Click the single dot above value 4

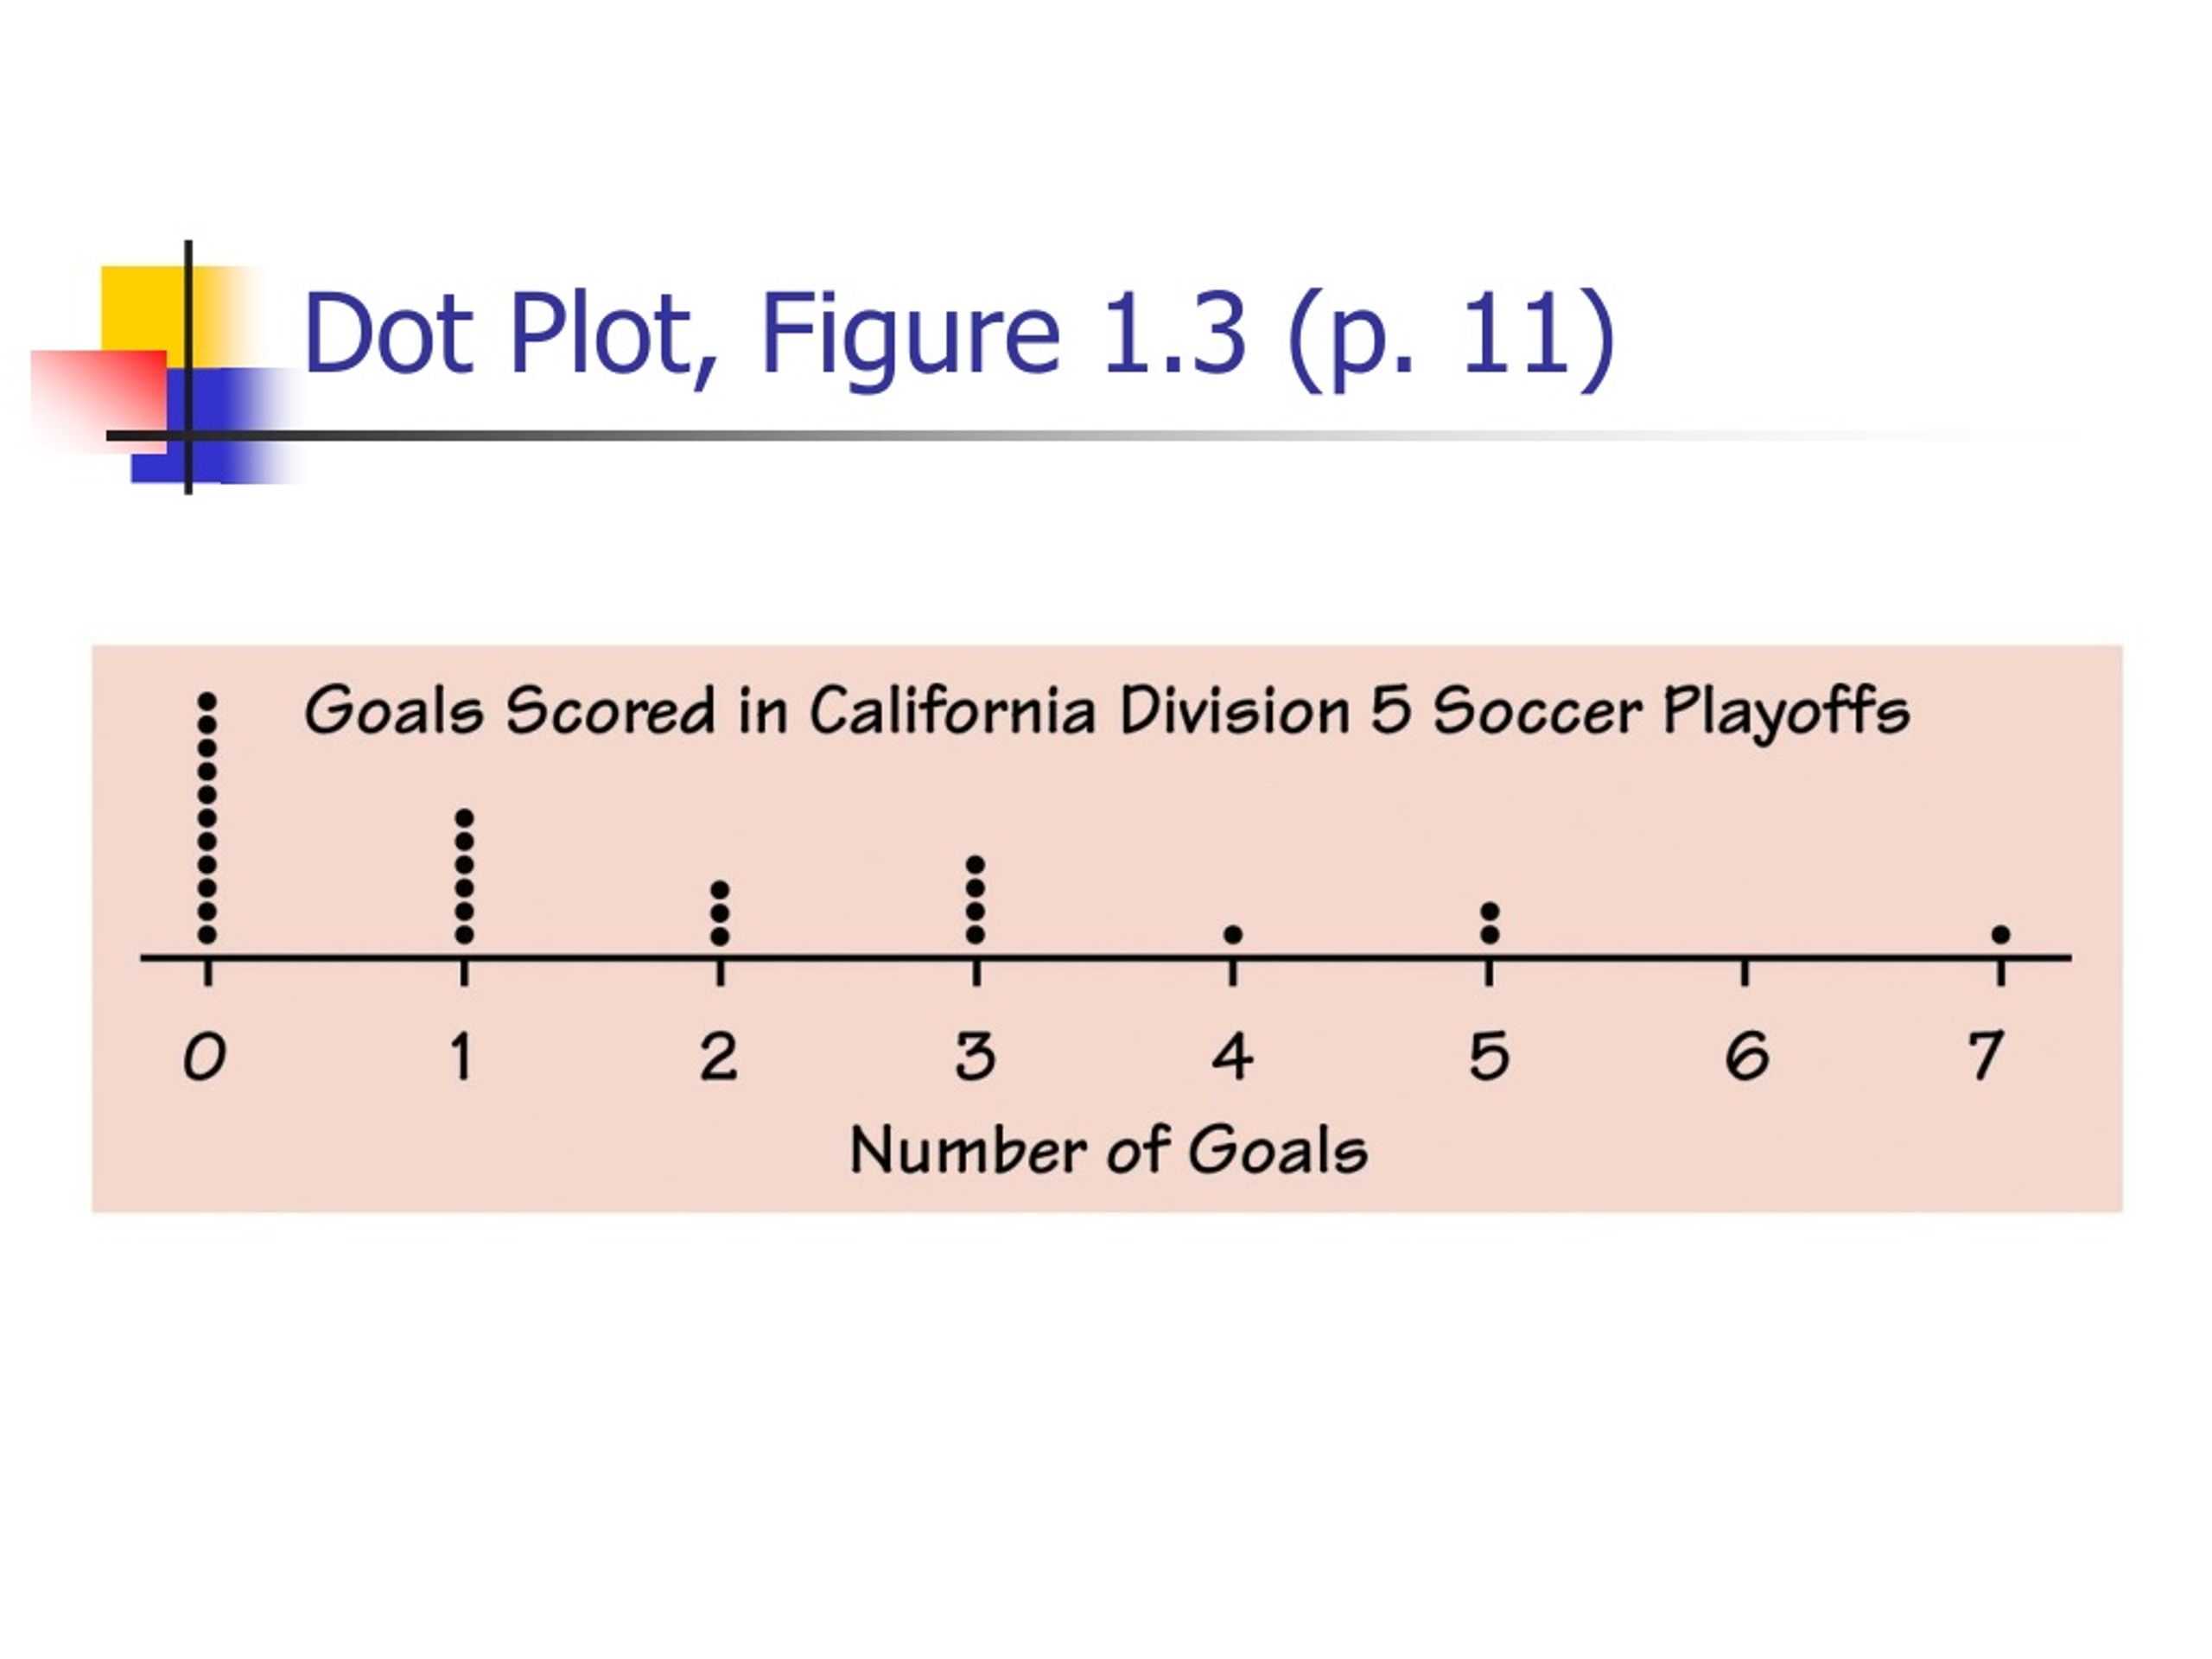[x=1233, y=935]
